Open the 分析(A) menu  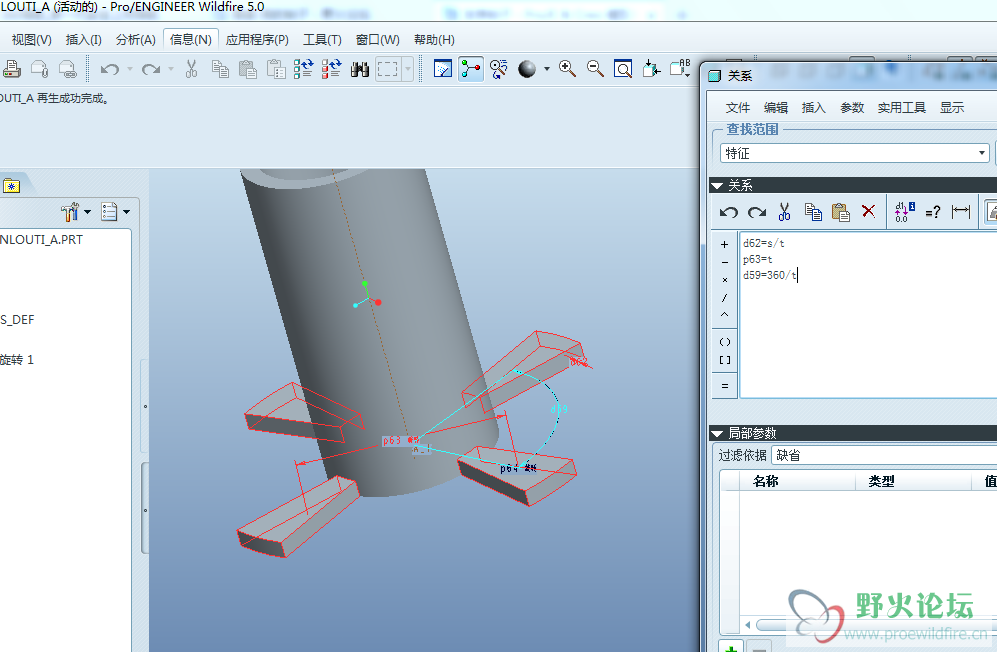[136, 39]
